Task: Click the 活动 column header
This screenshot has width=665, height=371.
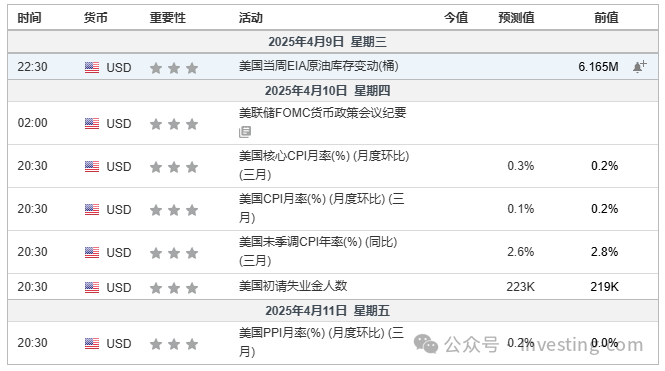Action: click(251, 18)
